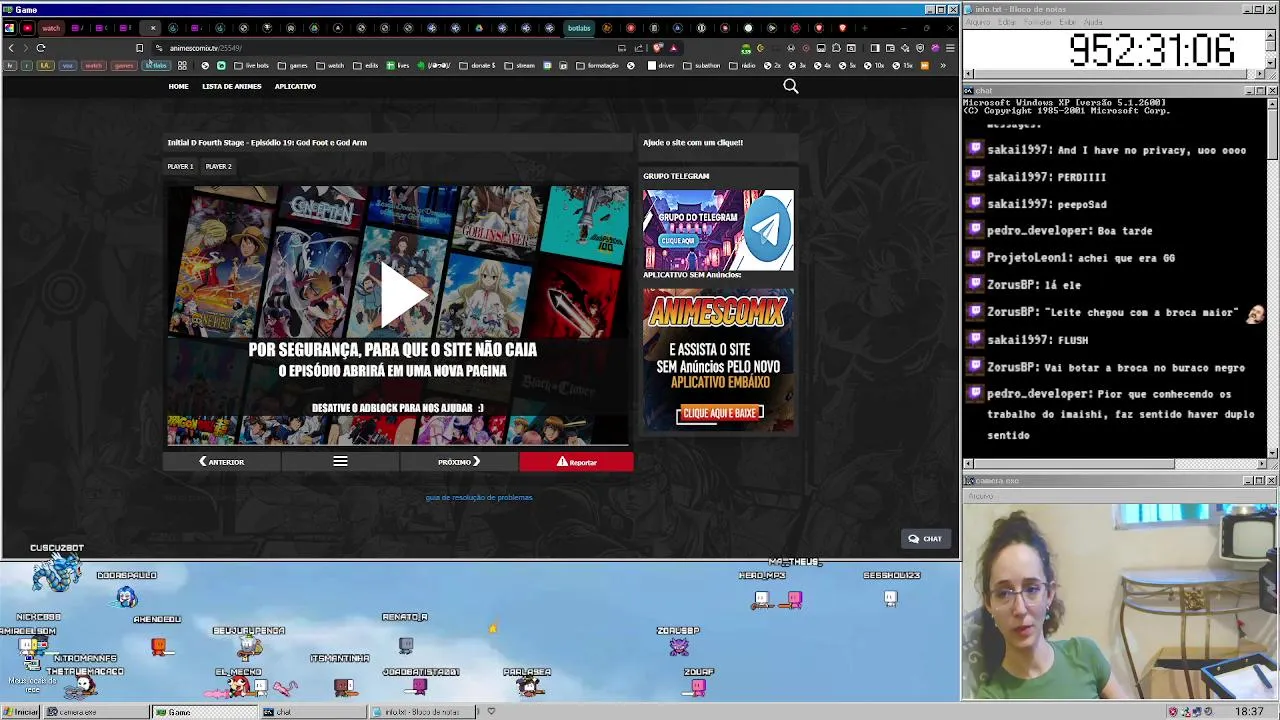Image resolution: width=1280 pixels, height=720 pixels.
Task: Click the 'lk tabs' bookmark pill
Action: point(155,66)
